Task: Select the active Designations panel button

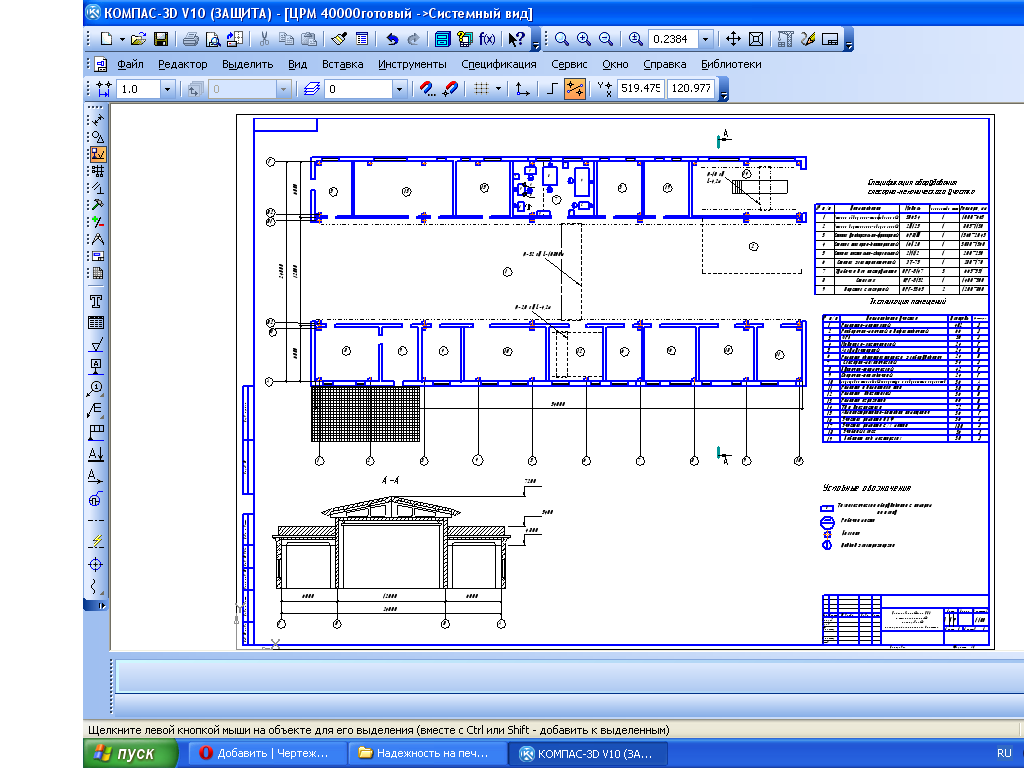Action: coord(97,154)
